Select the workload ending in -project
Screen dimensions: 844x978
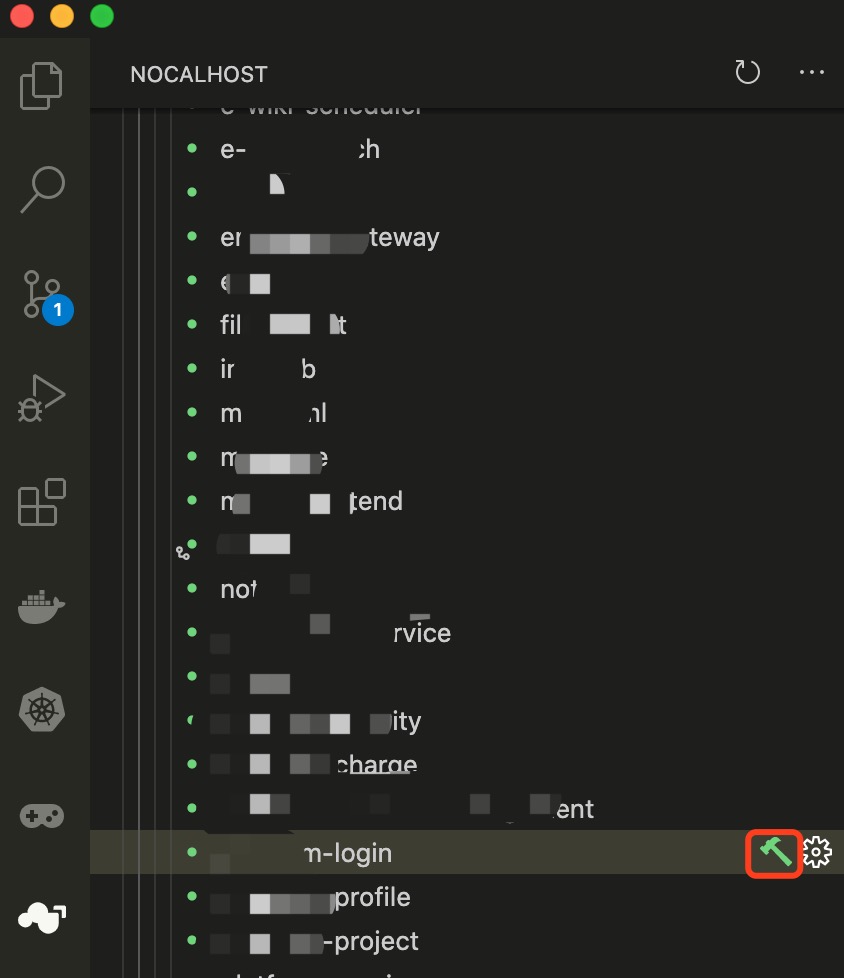[x=375, y=941]
